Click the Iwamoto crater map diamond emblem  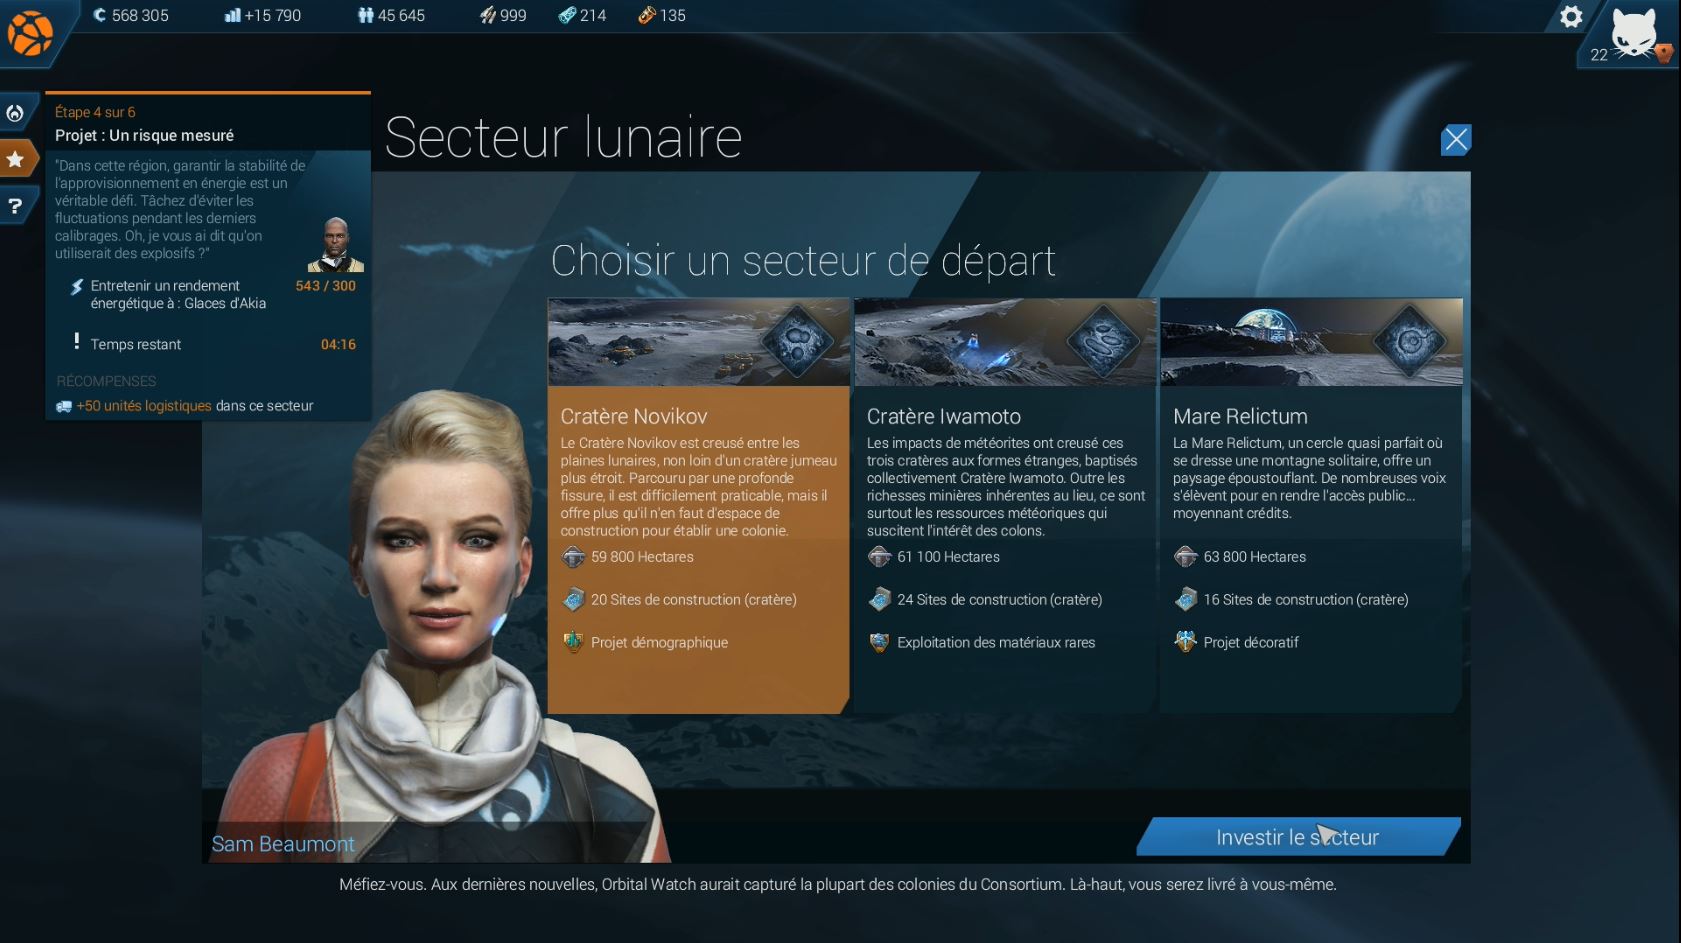pos(1104,341)
